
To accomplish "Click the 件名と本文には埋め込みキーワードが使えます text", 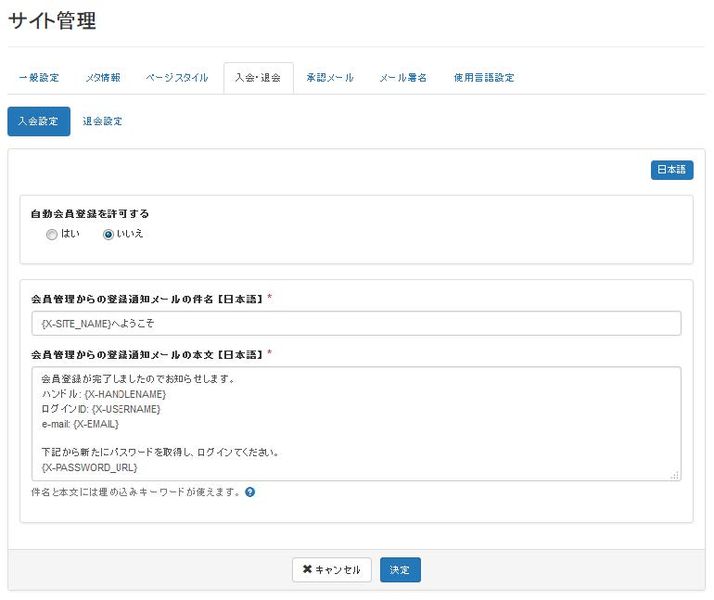I will click(136, 492).
